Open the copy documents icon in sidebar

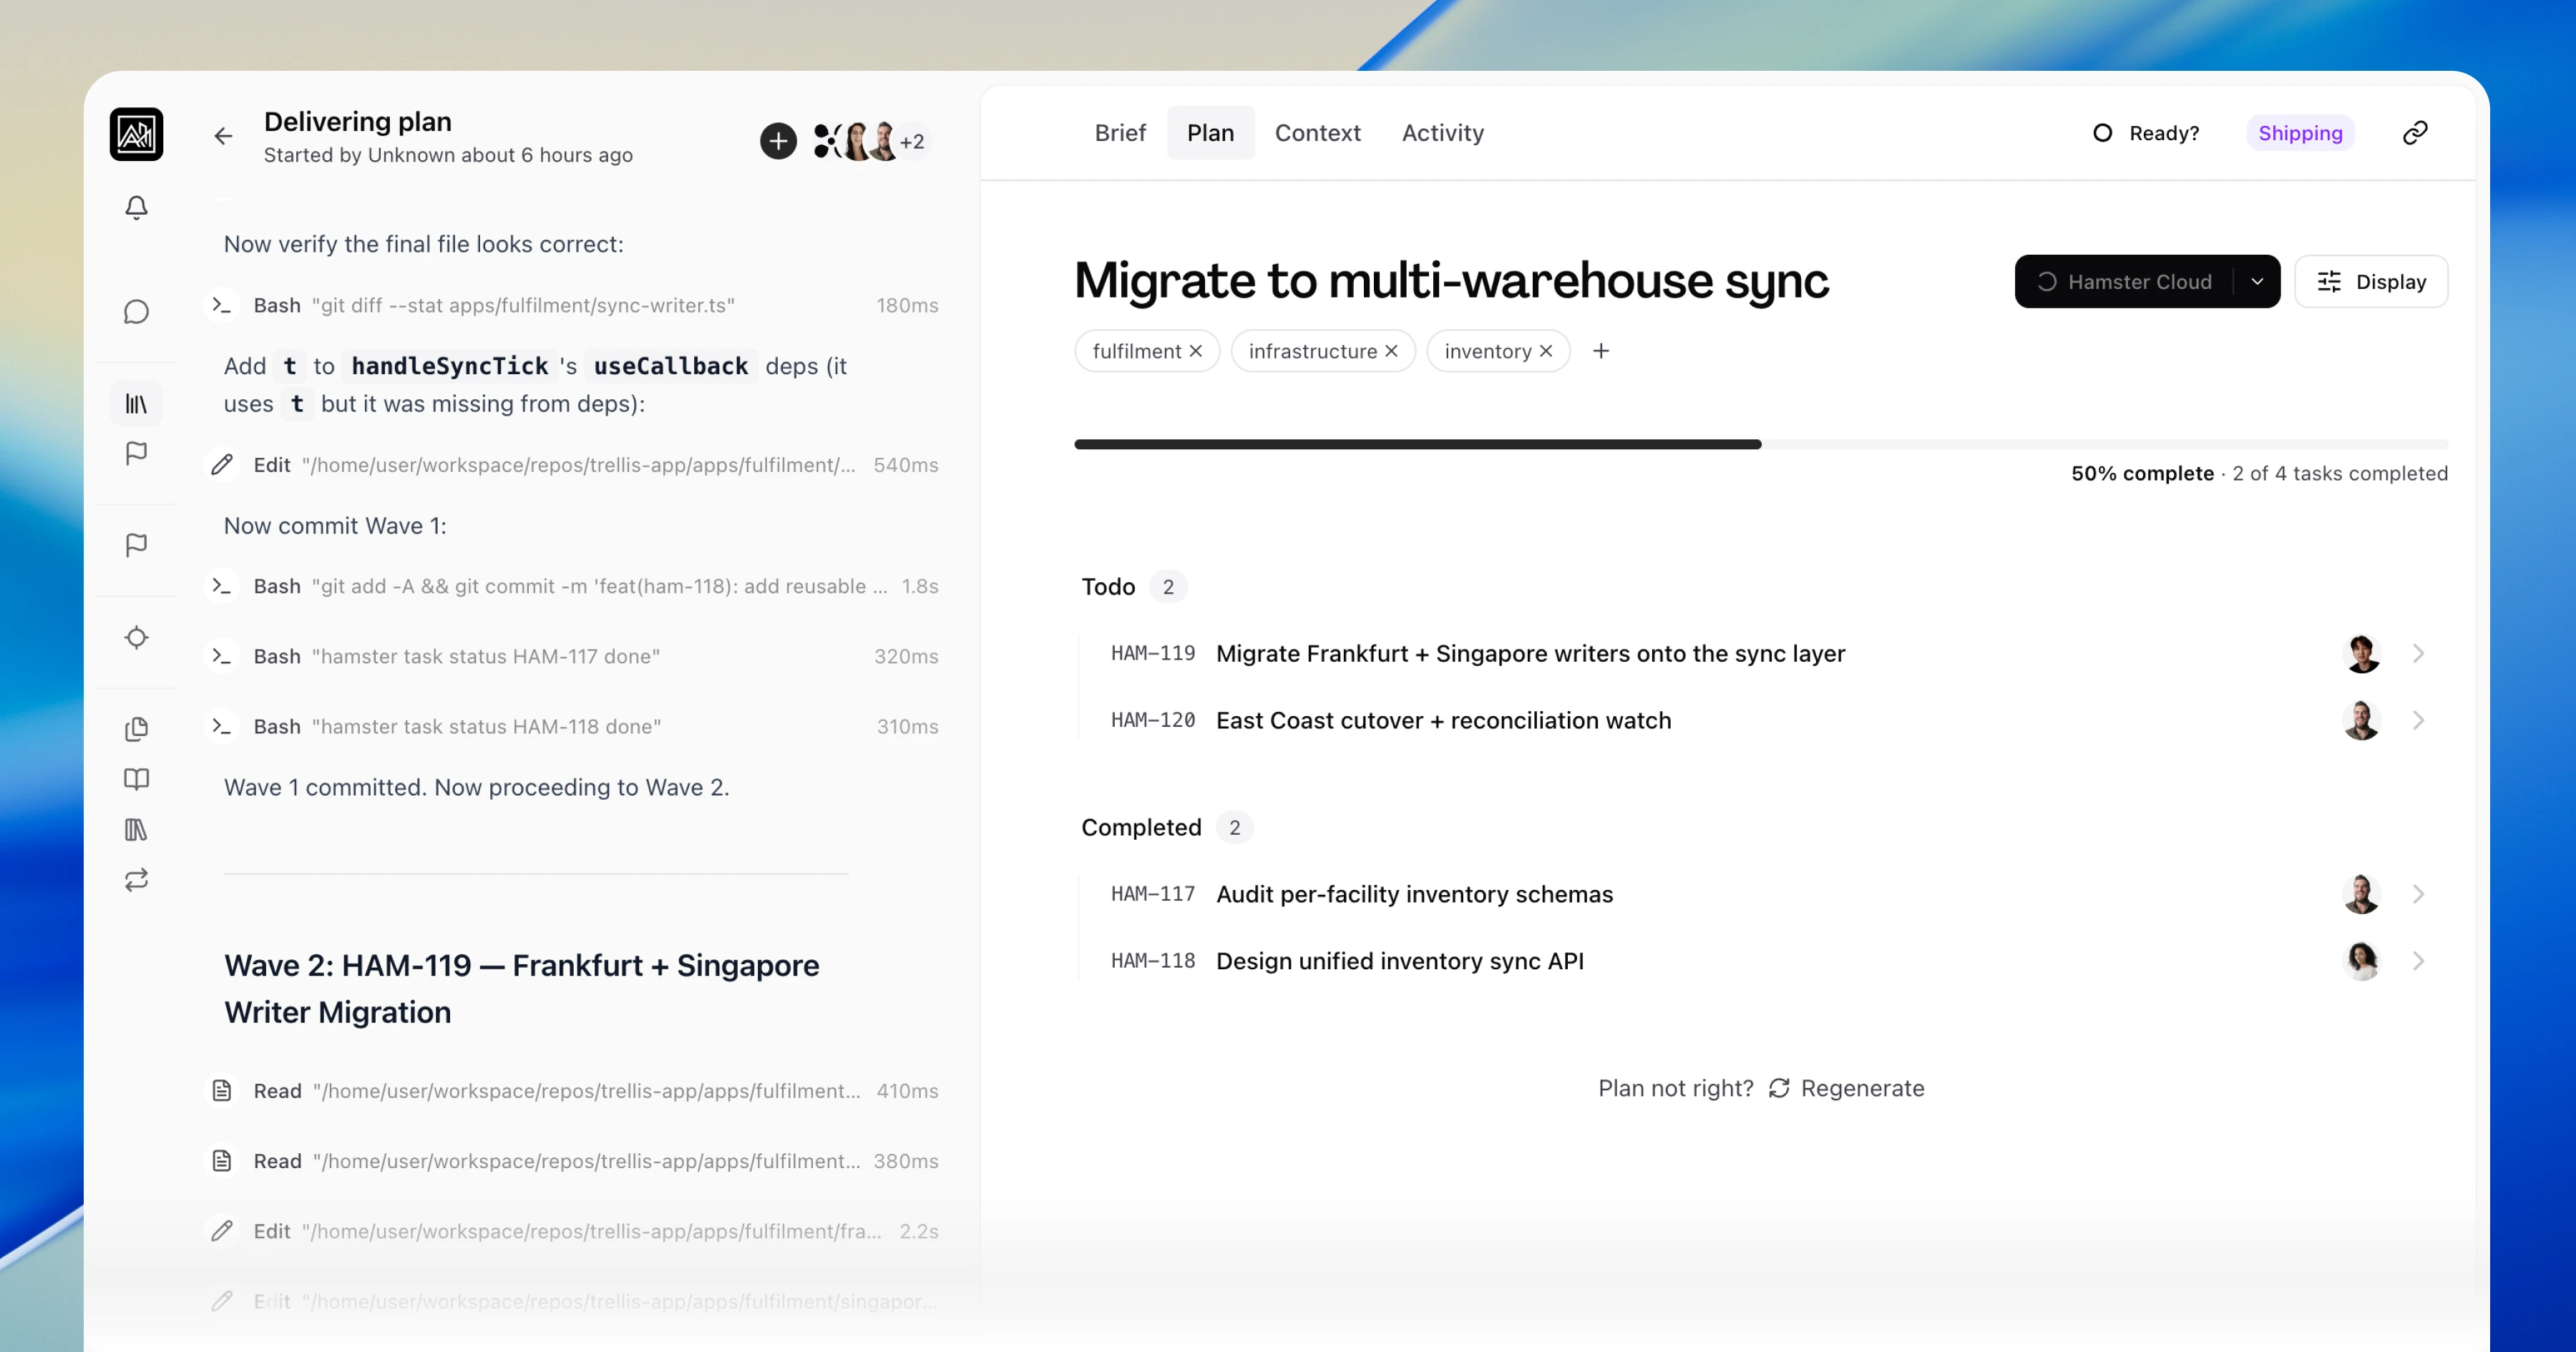point(136,728)
